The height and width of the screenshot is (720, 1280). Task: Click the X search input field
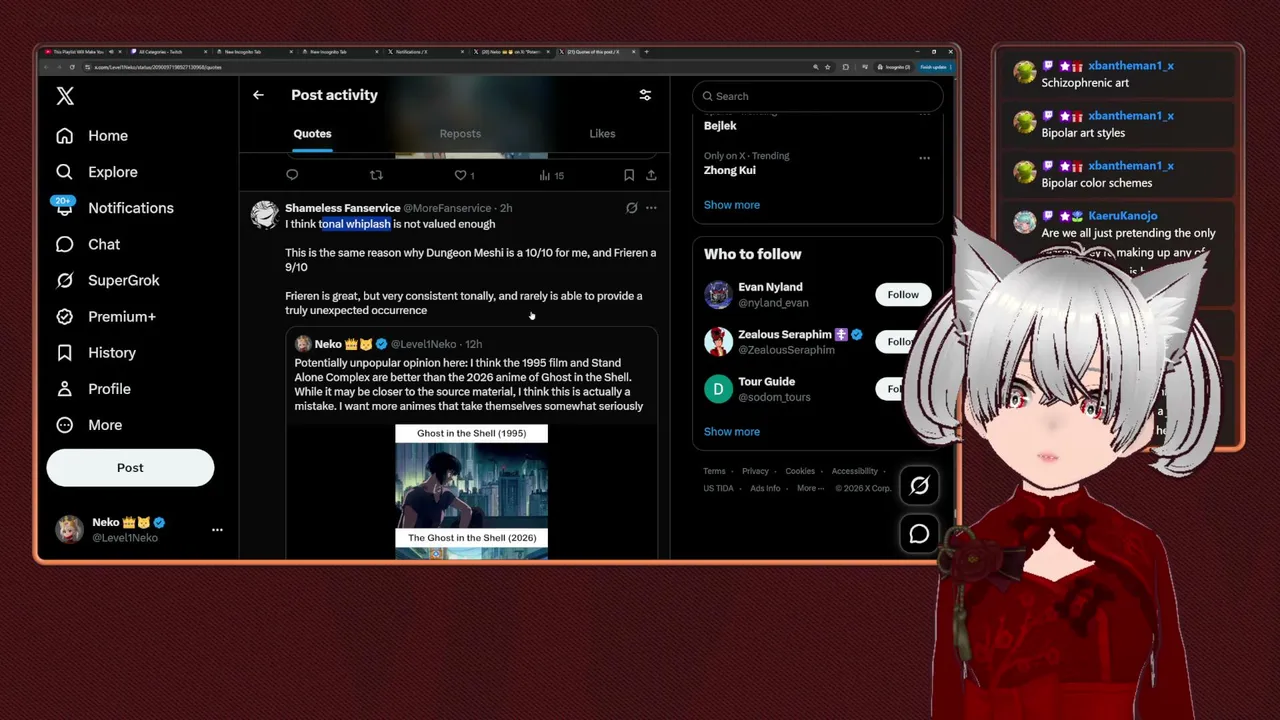818,96
